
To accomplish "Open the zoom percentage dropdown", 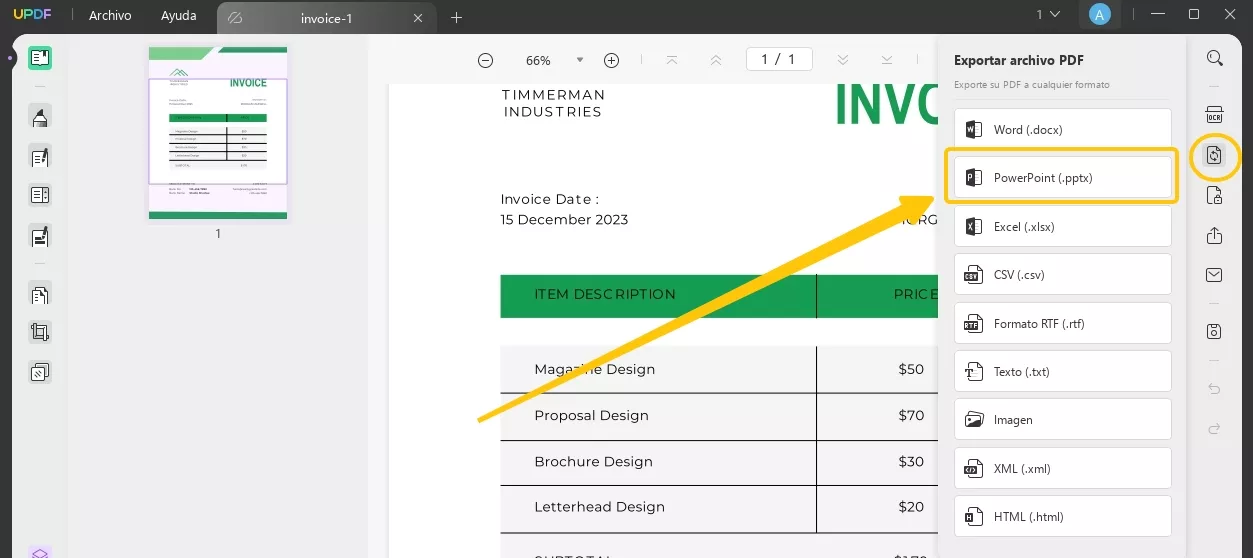I will tap(580, 60).
